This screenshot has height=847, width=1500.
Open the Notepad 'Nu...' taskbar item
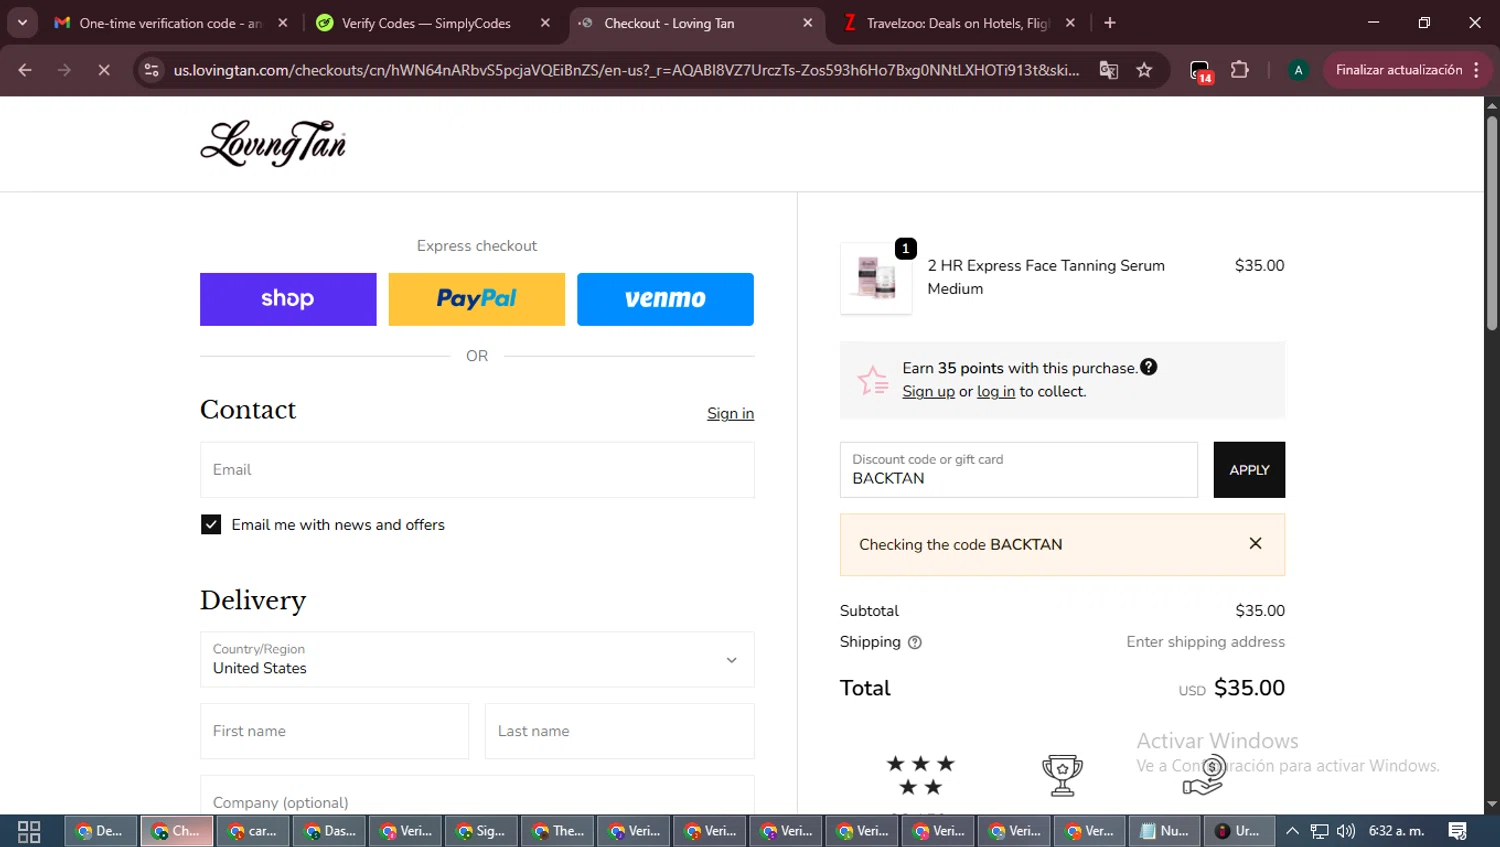(x=1165, y=831)
